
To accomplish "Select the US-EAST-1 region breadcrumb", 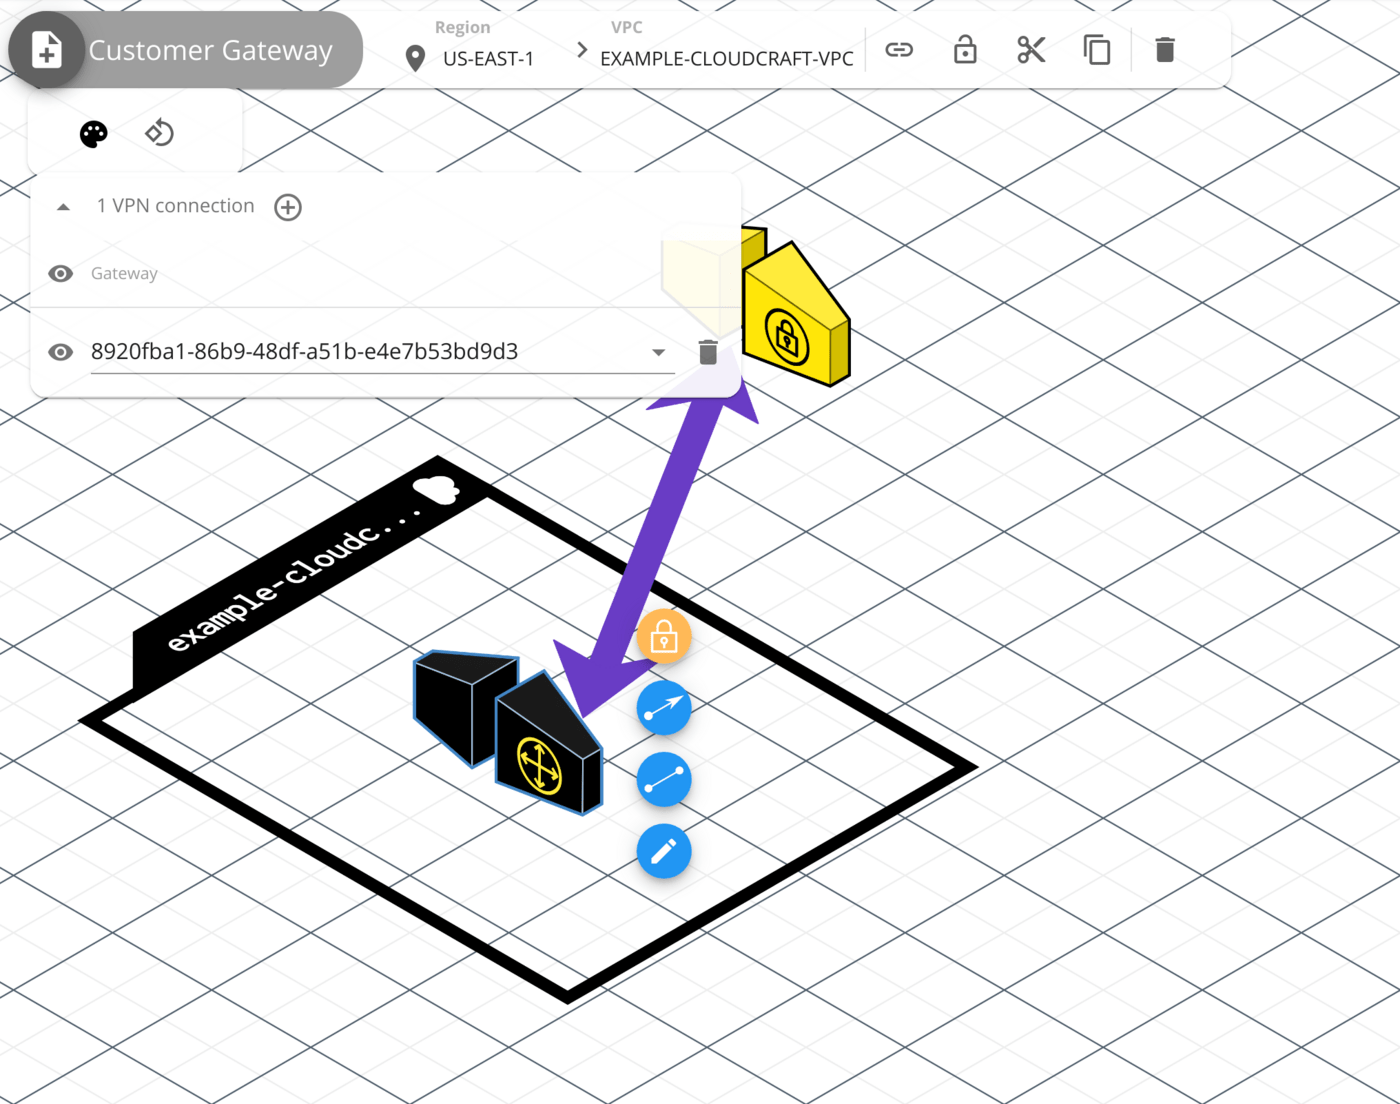I will pos(488,59).
